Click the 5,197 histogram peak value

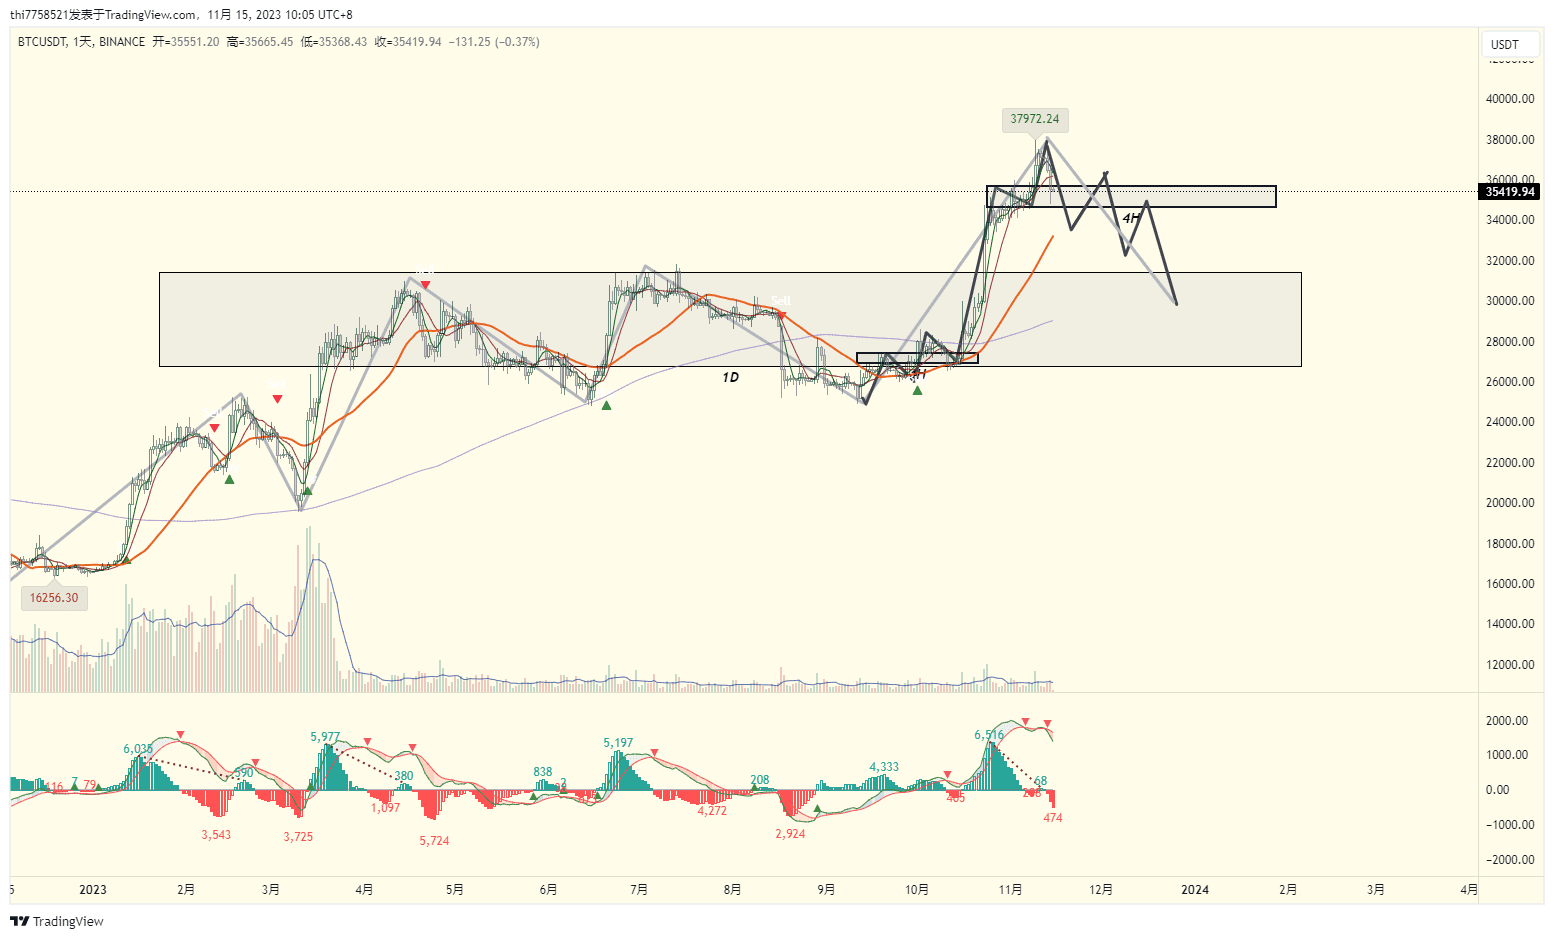tap(618, 743)
